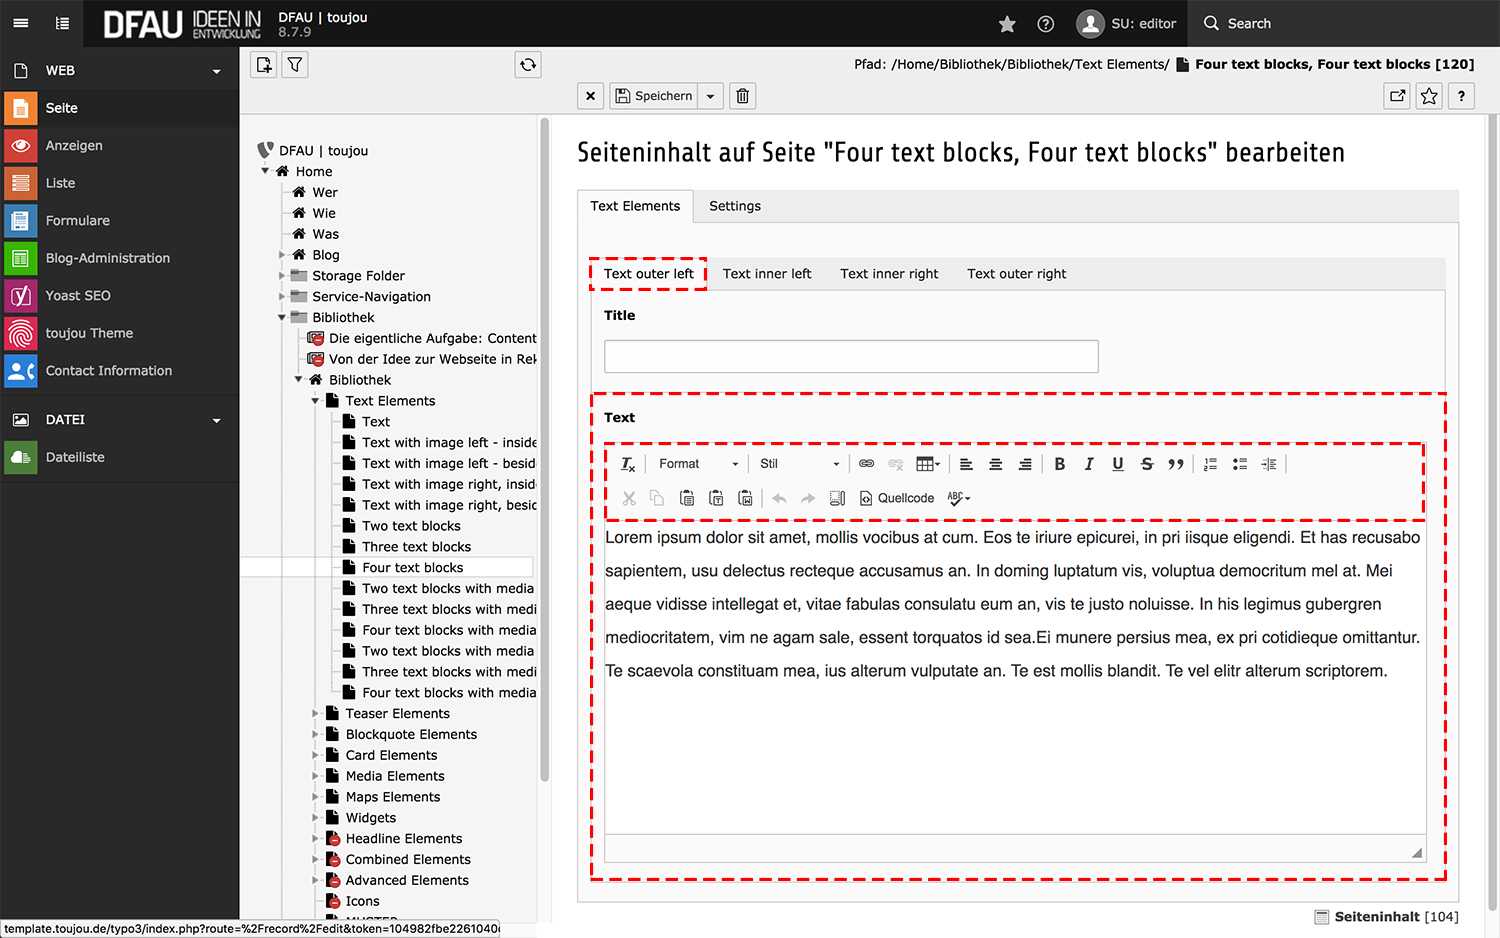Center align the text

[996, 464]
